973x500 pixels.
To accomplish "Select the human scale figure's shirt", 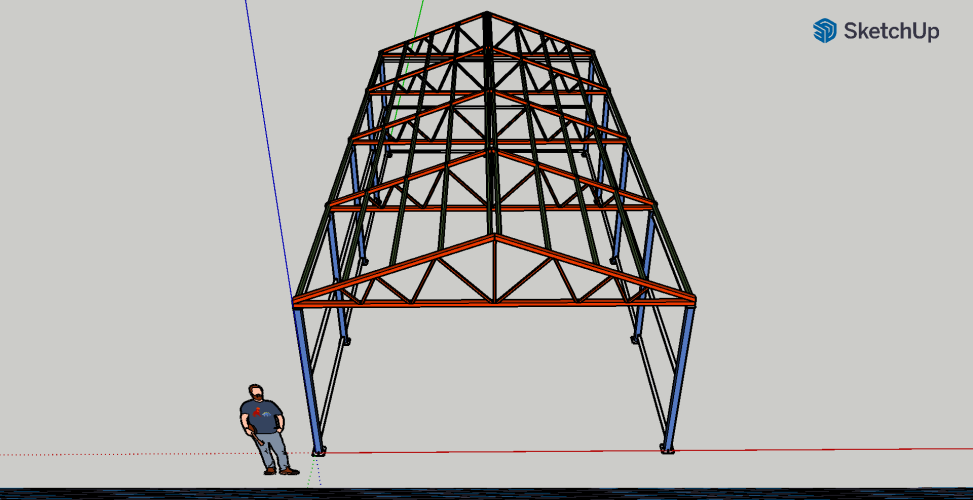I will point(261,416).
